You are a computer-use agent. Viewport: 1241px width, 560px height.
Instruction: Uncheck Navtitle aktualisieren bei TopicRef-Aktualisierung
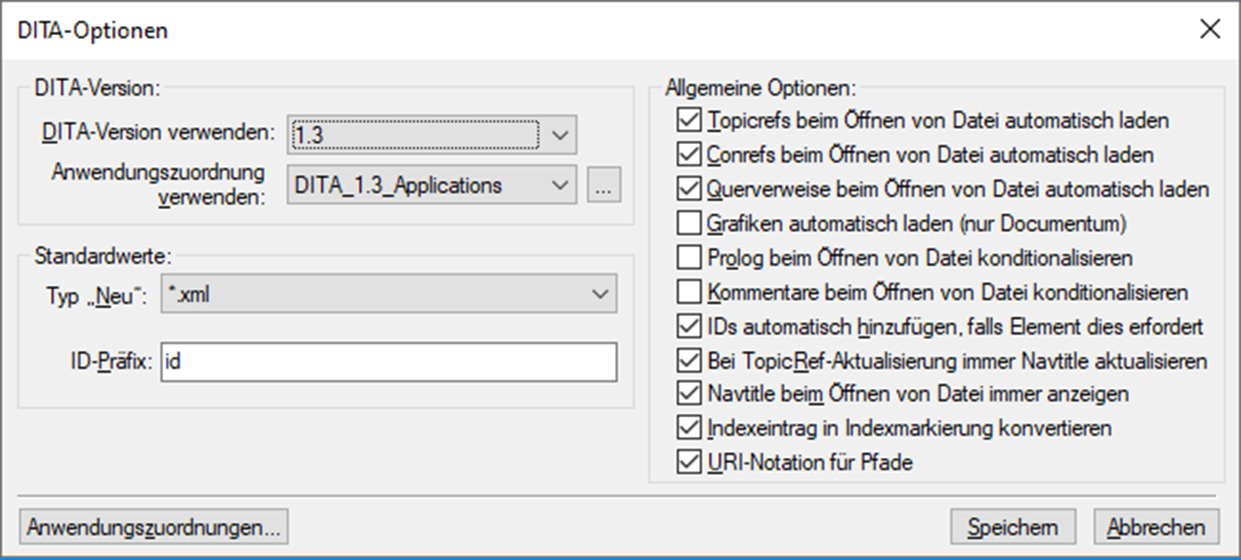689,360
